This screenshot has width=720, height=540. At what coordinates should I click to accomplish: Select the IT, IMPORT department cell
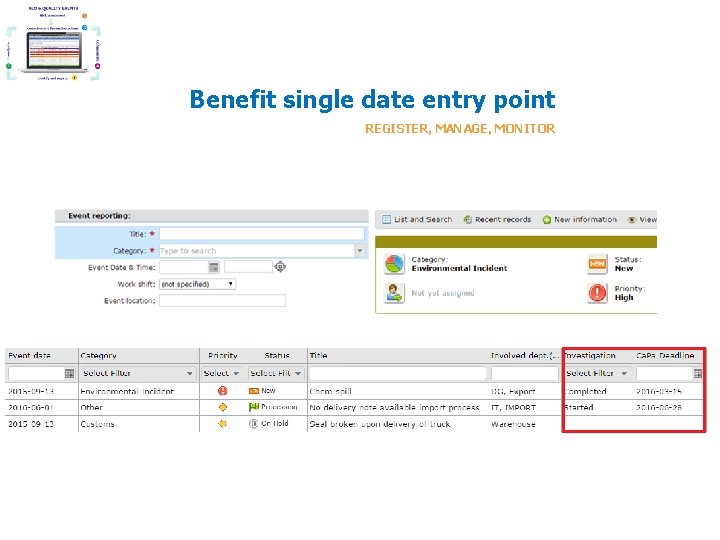[x=513, y=407]
